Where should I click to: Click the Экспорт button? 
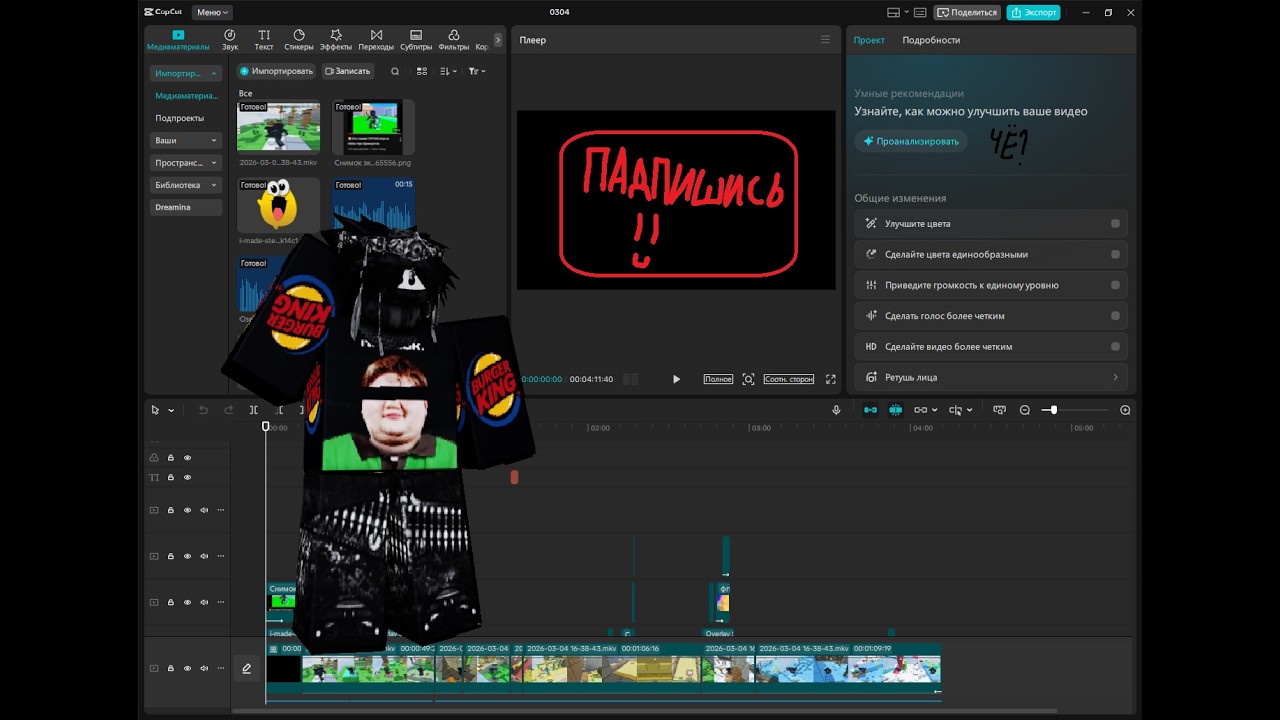[x=1033, y=12]
